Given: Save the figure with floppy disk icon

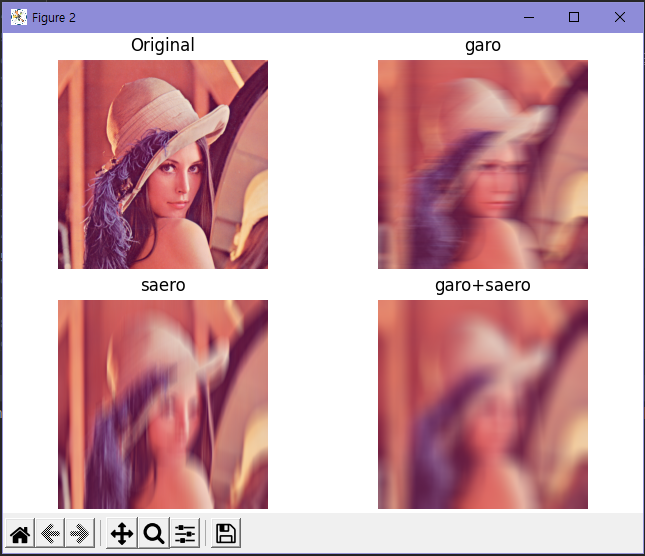Looking at the screenshot, I should [x=226, y=533].
